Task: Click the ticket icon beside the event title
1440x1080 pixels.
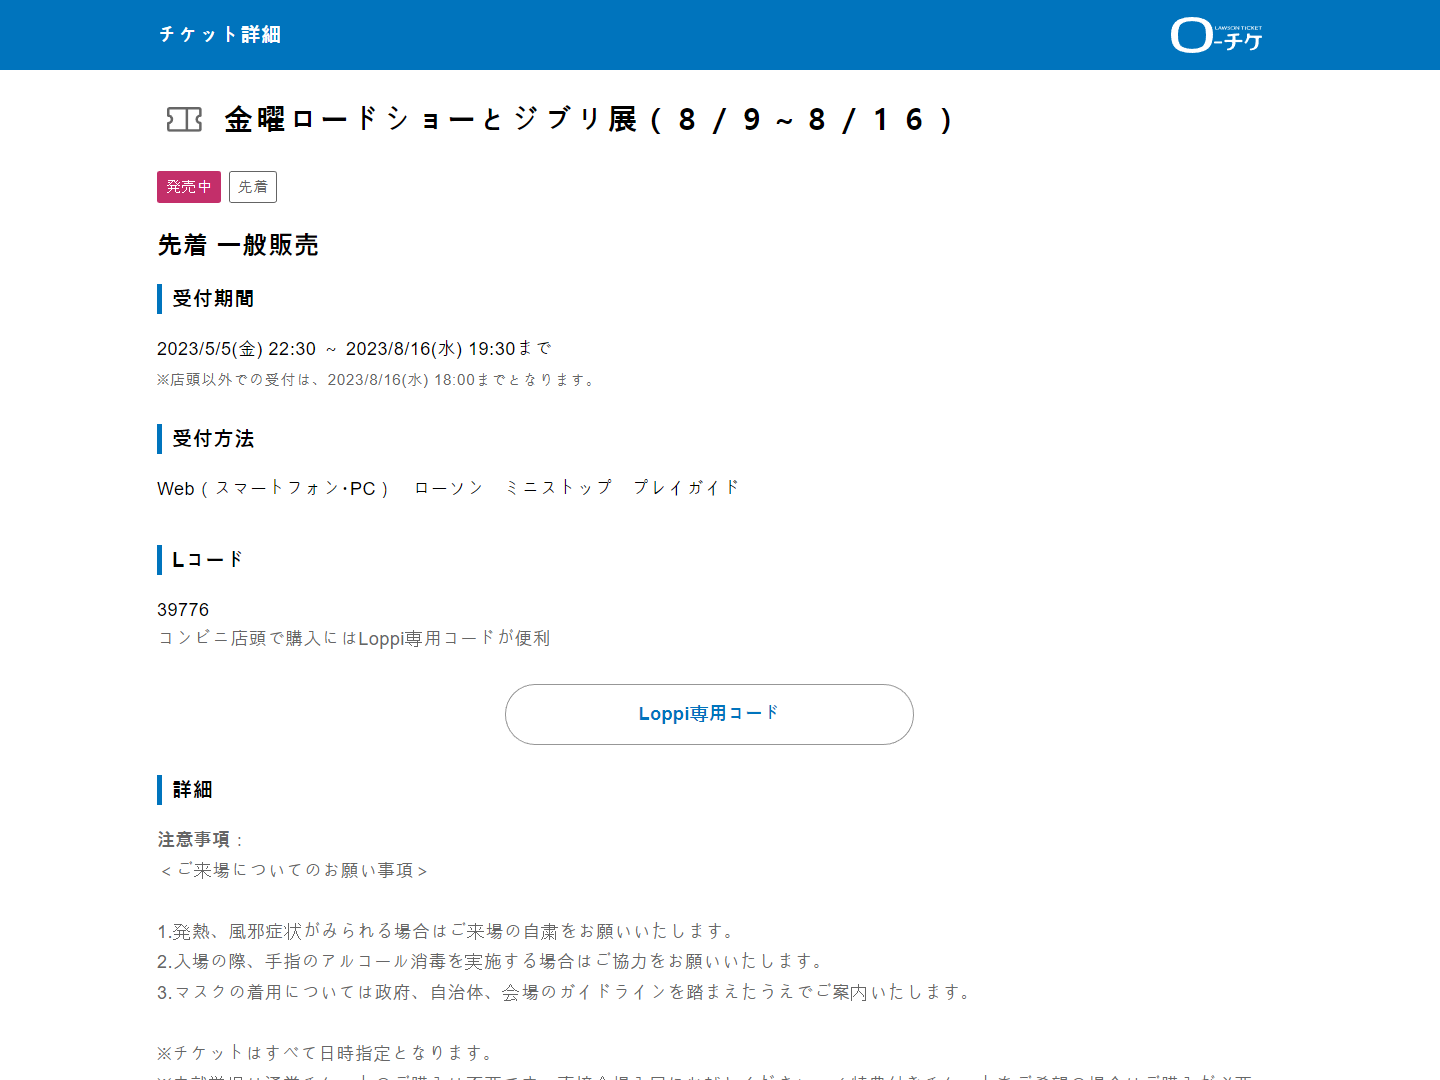Action: click(x=184, y=120)
